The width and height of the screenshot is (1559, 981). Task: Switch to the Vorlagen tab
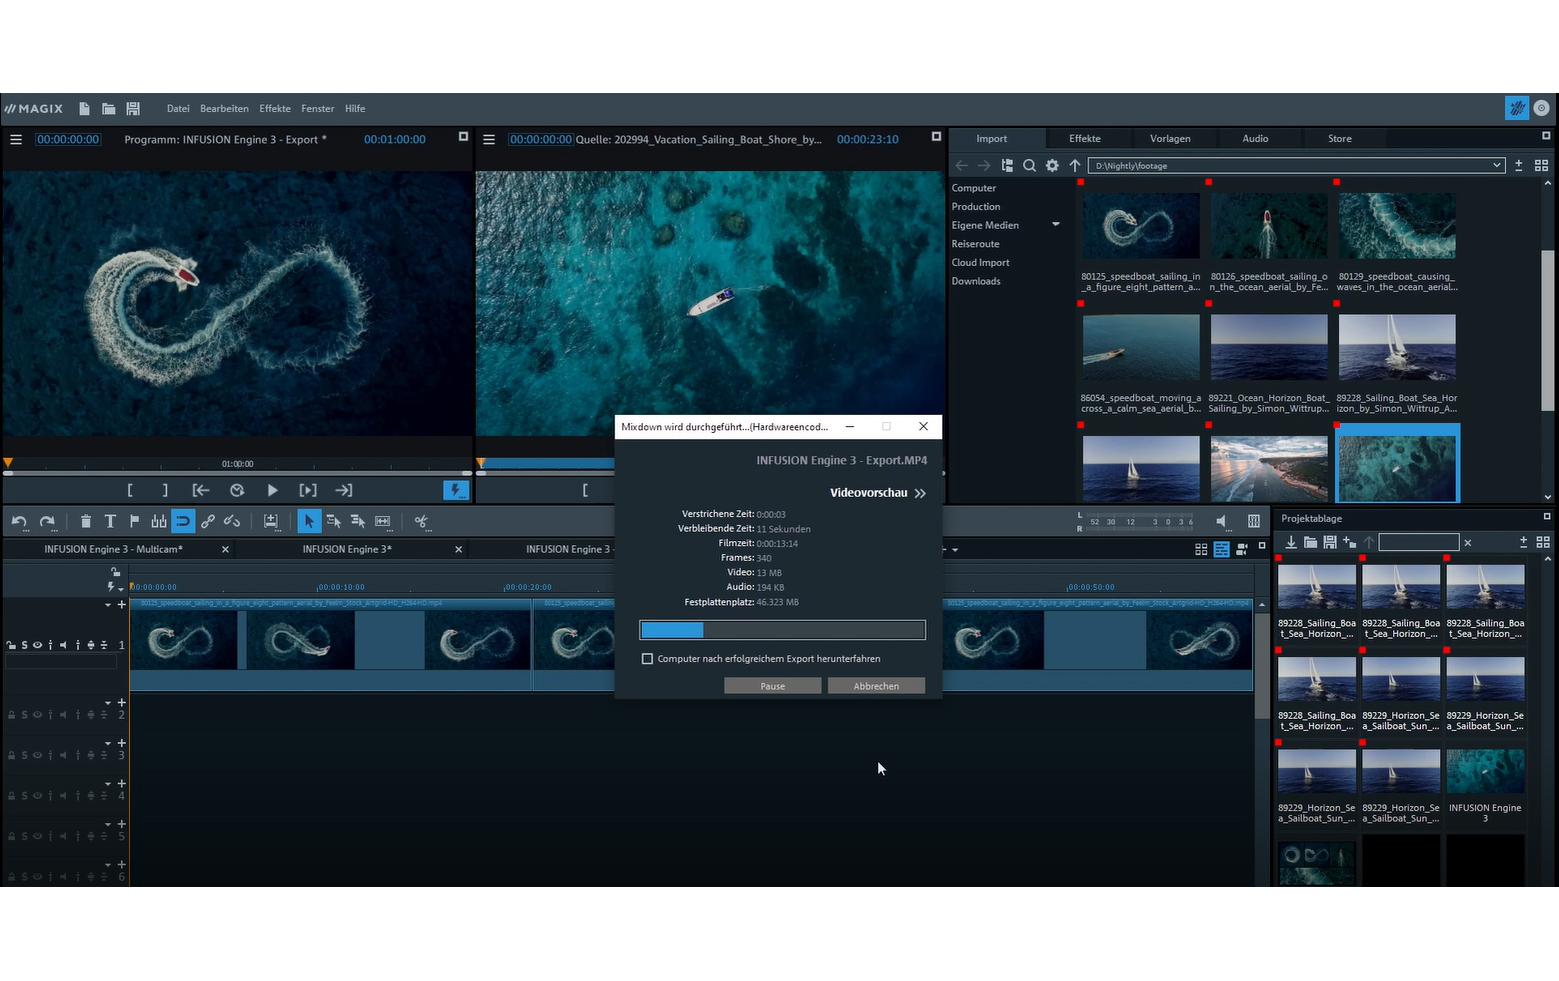pyautogui.click(x=1169, y=139)
